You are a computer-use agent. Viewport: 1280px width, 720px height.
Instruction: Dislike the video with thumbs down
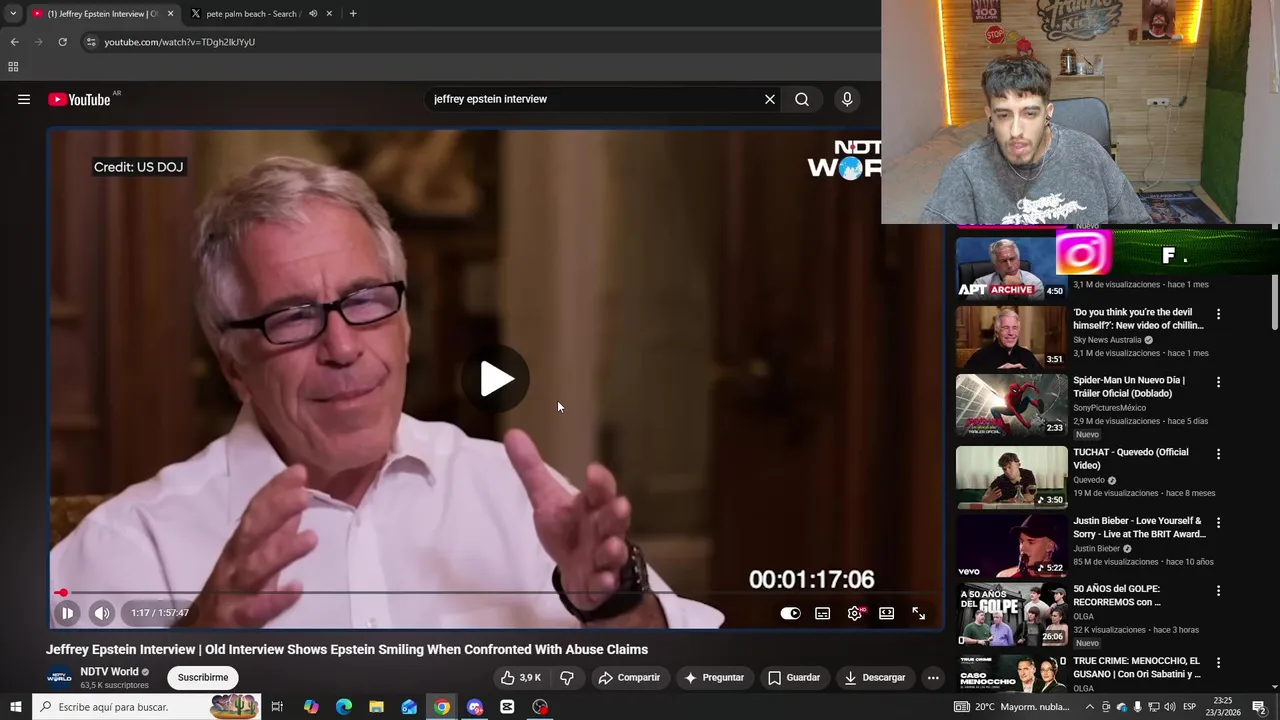click(x=567, y=677)
